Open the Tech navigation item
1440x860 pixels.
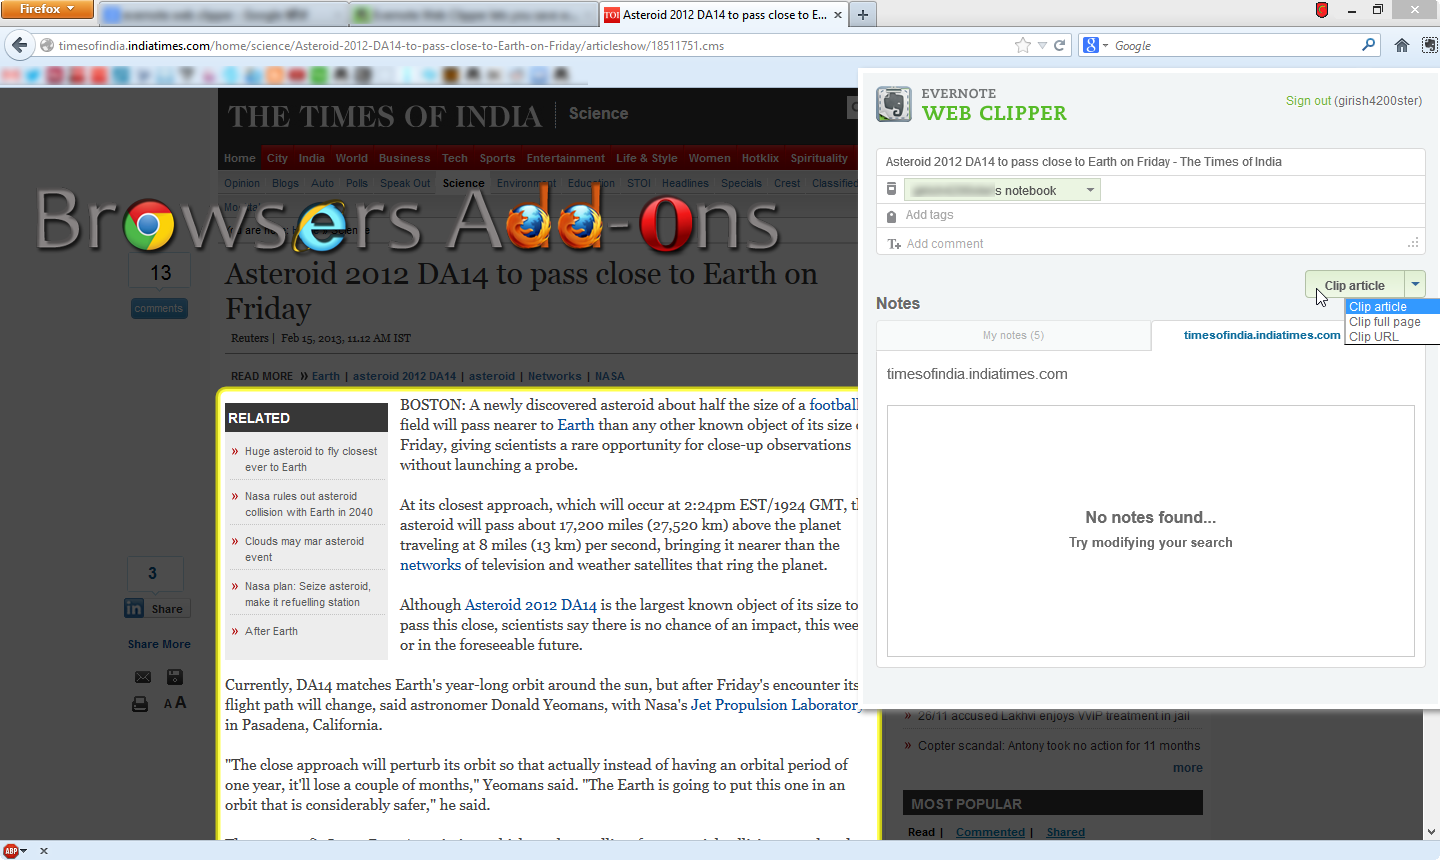(455, 158)
